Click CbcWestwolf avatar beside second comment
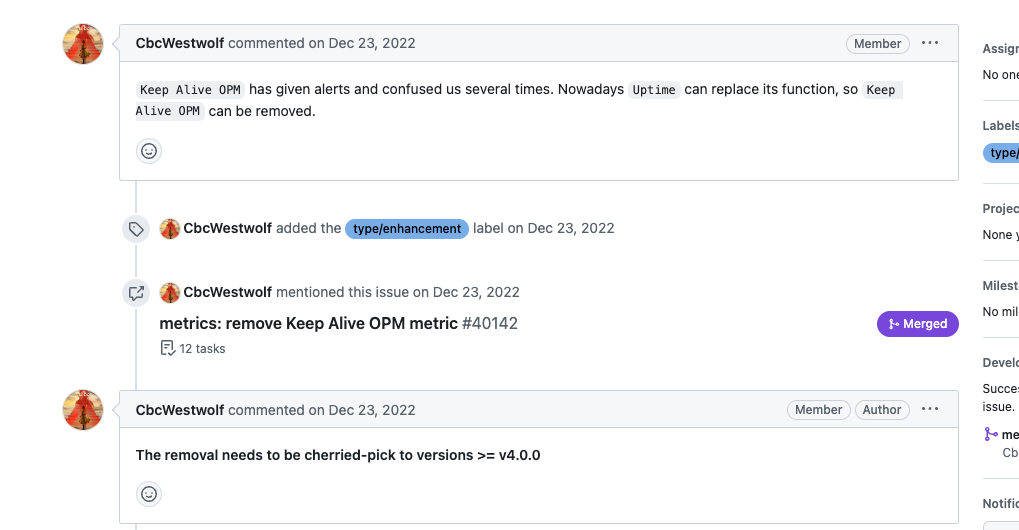 (84, 410)
